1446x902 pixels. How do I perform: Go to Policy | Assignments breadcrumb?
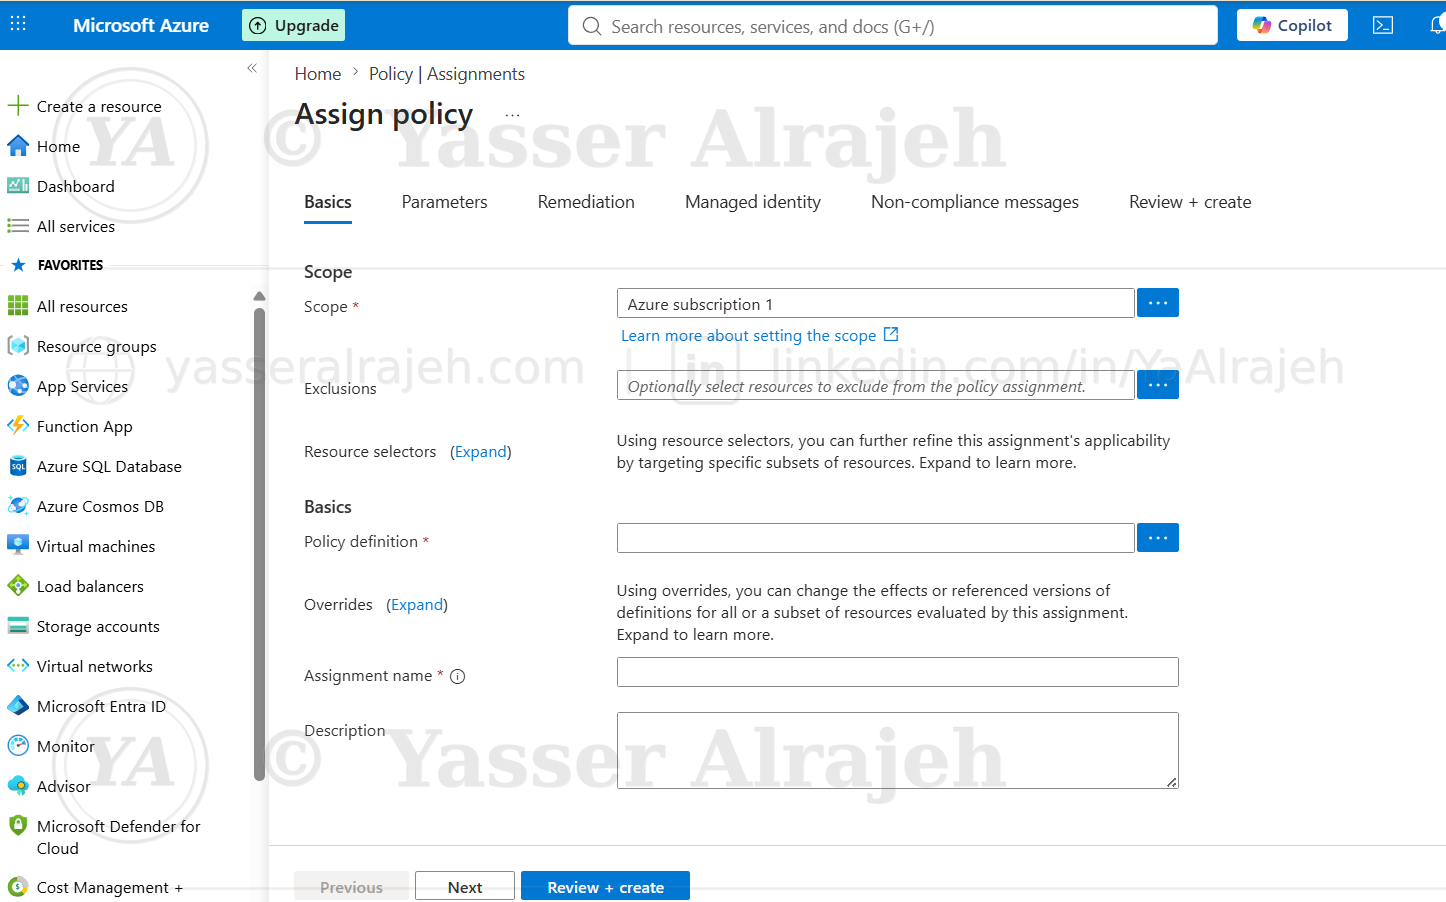tap(446, 74)
